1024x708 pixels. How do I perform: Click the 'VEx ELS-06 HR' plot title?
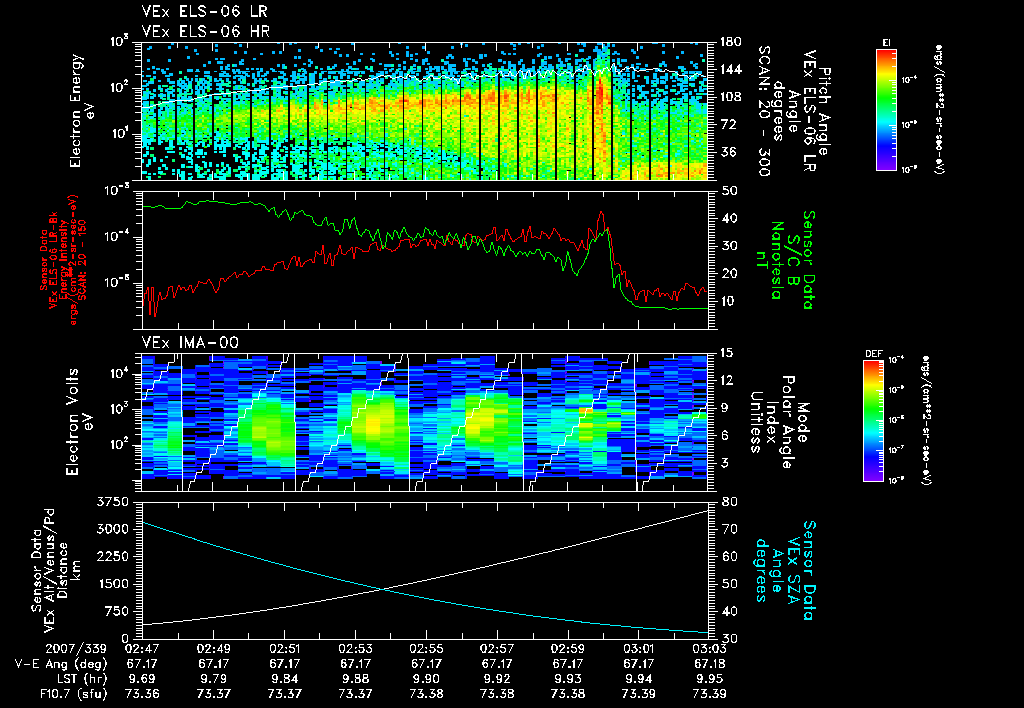coord(206,31)
